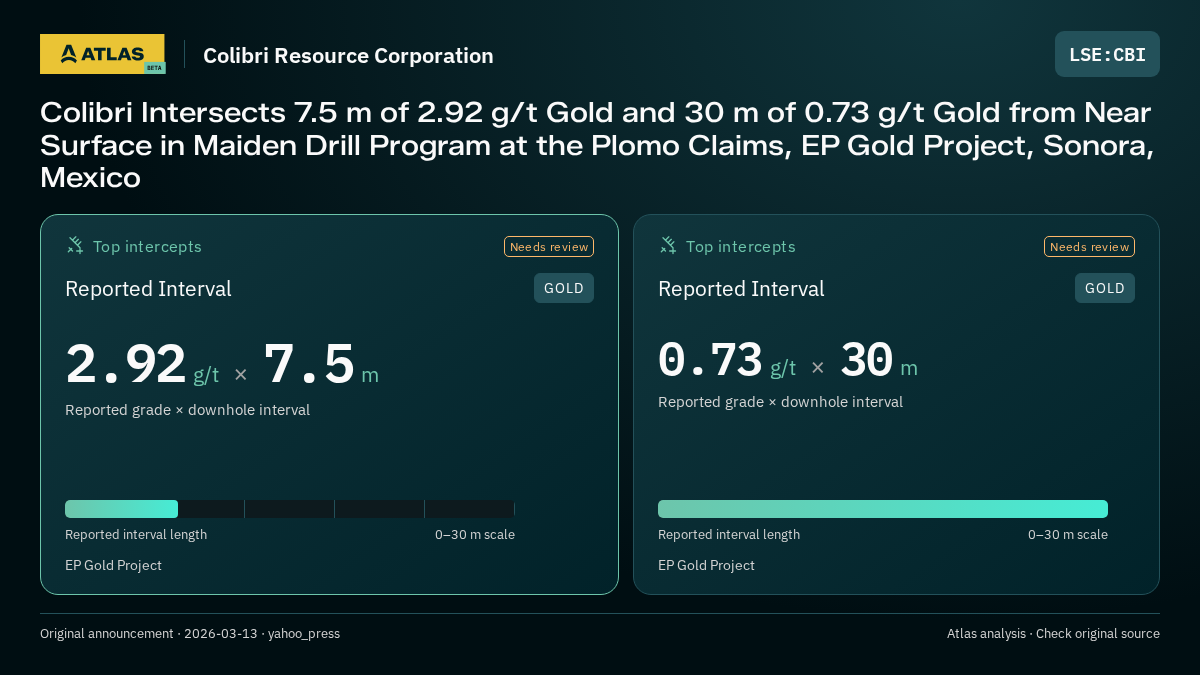Click the drill icon in 2.92 g/t card
This screenshot has width=1200, height=675.
[x=75, y=246]
